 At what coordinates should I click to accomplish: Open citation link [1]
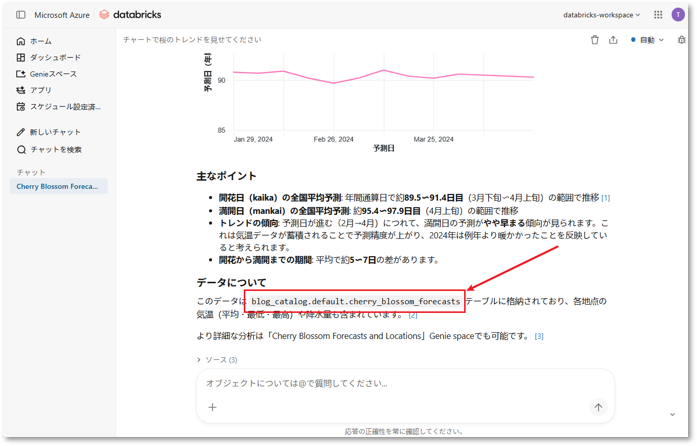pyautogui.click(x=605, y=198)
